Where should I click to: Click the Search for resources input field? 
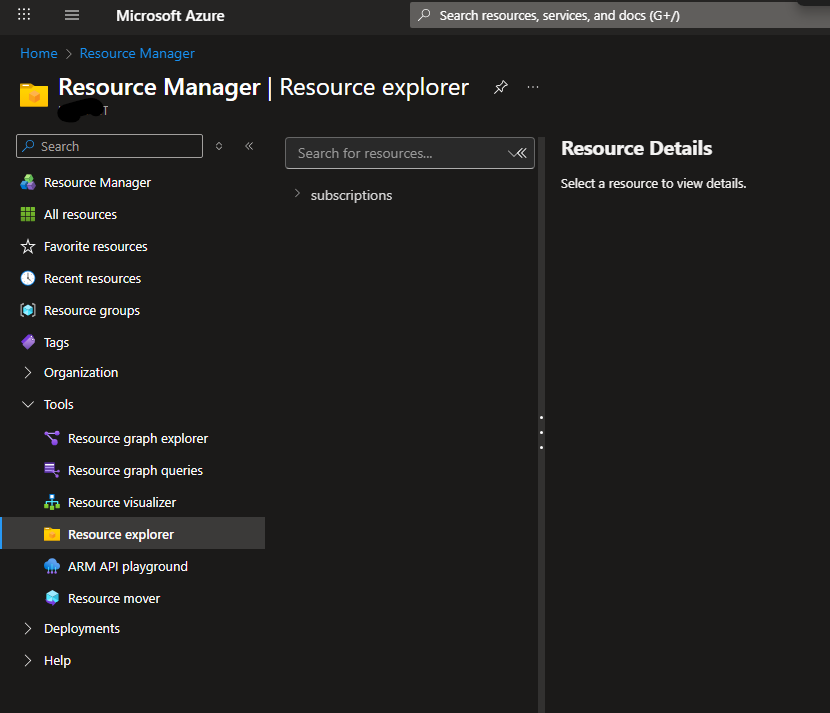(x=398, y=153)
